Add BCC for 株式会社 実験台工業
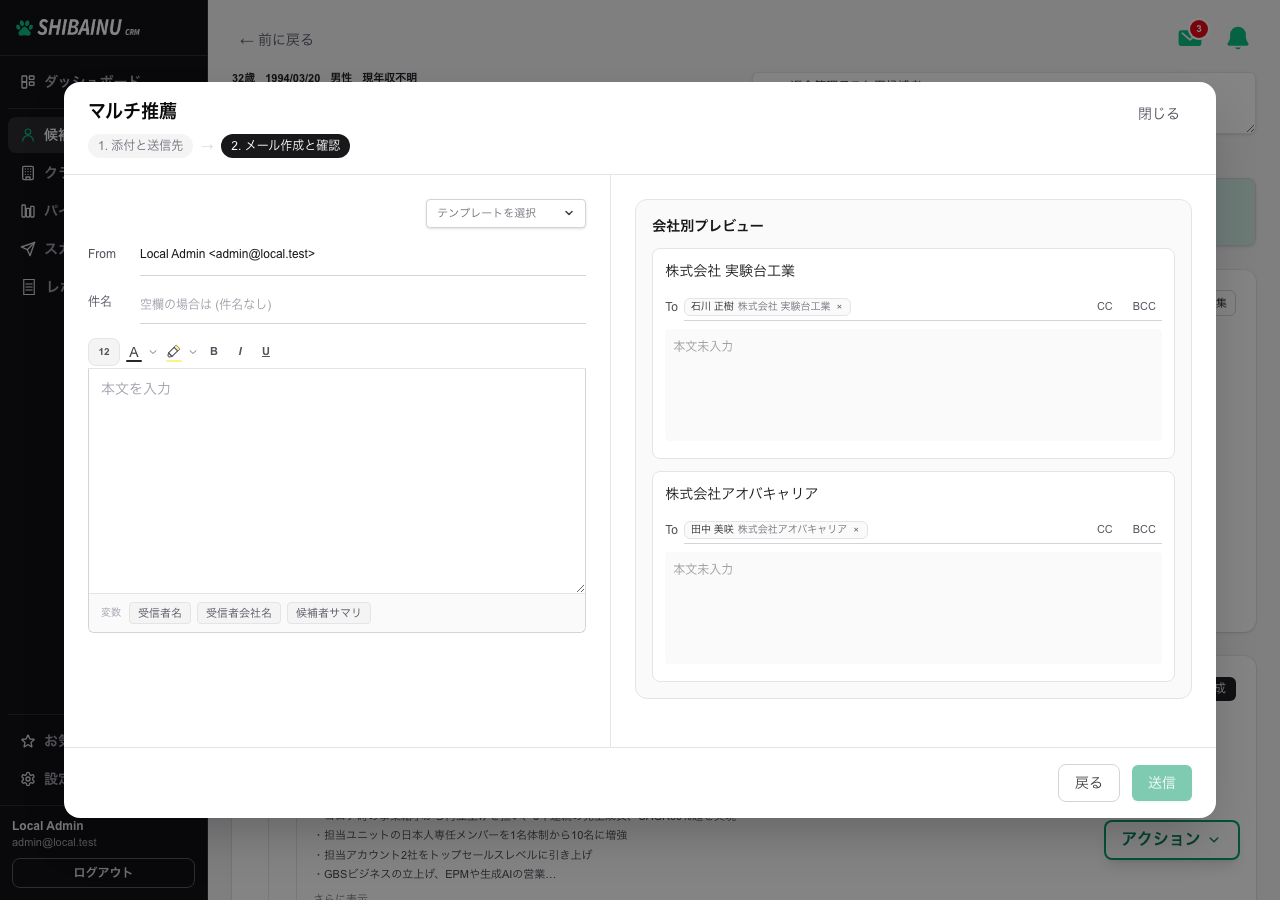1280x900 pixels. 1144,307
